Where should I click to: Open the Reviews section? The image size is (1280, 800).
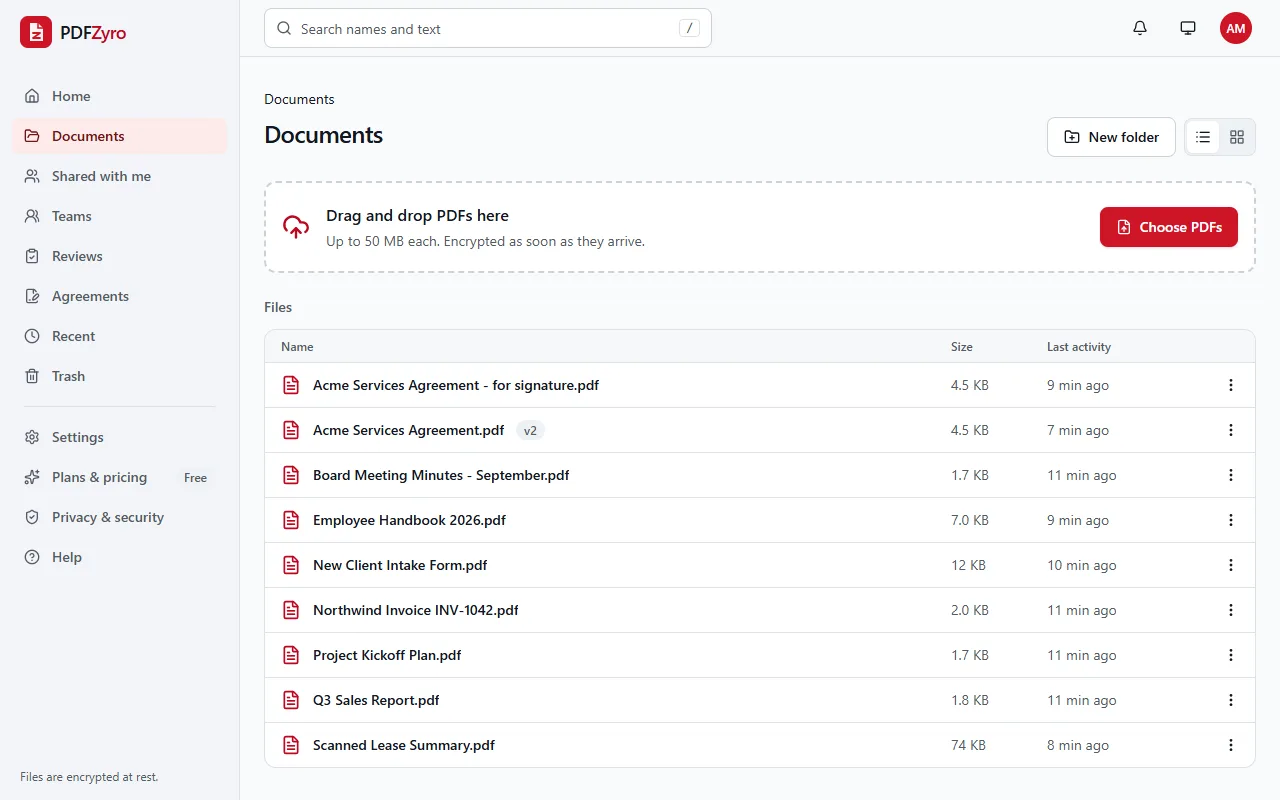120,256
